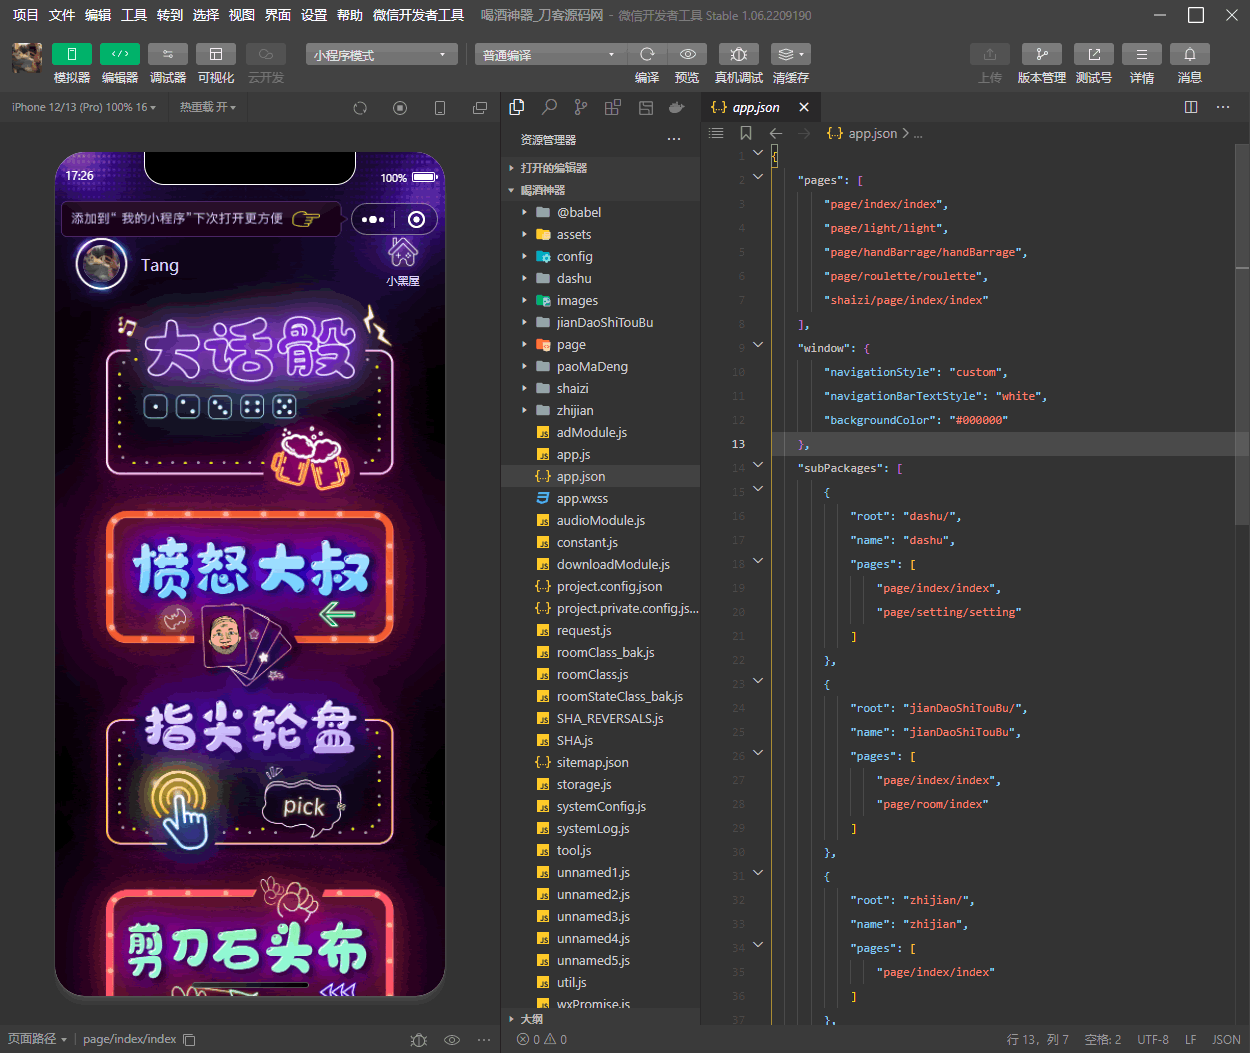The image size is (1250, 1053).
Task: Click the 预览 preview eye icon
Action: click(x=687, y=54)
